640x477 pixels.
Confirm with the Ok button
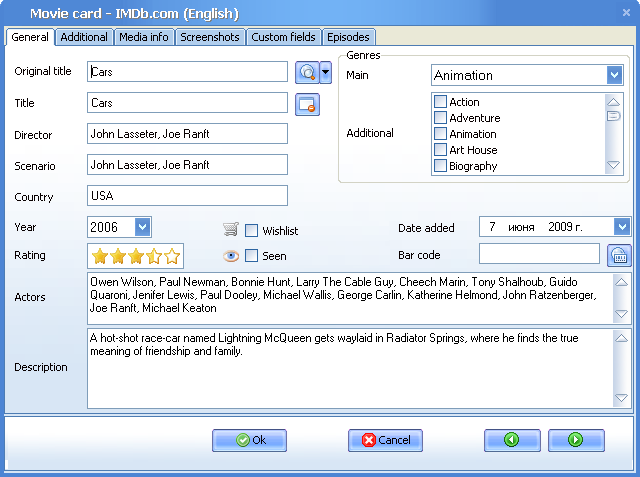click(x=249, y=440)
